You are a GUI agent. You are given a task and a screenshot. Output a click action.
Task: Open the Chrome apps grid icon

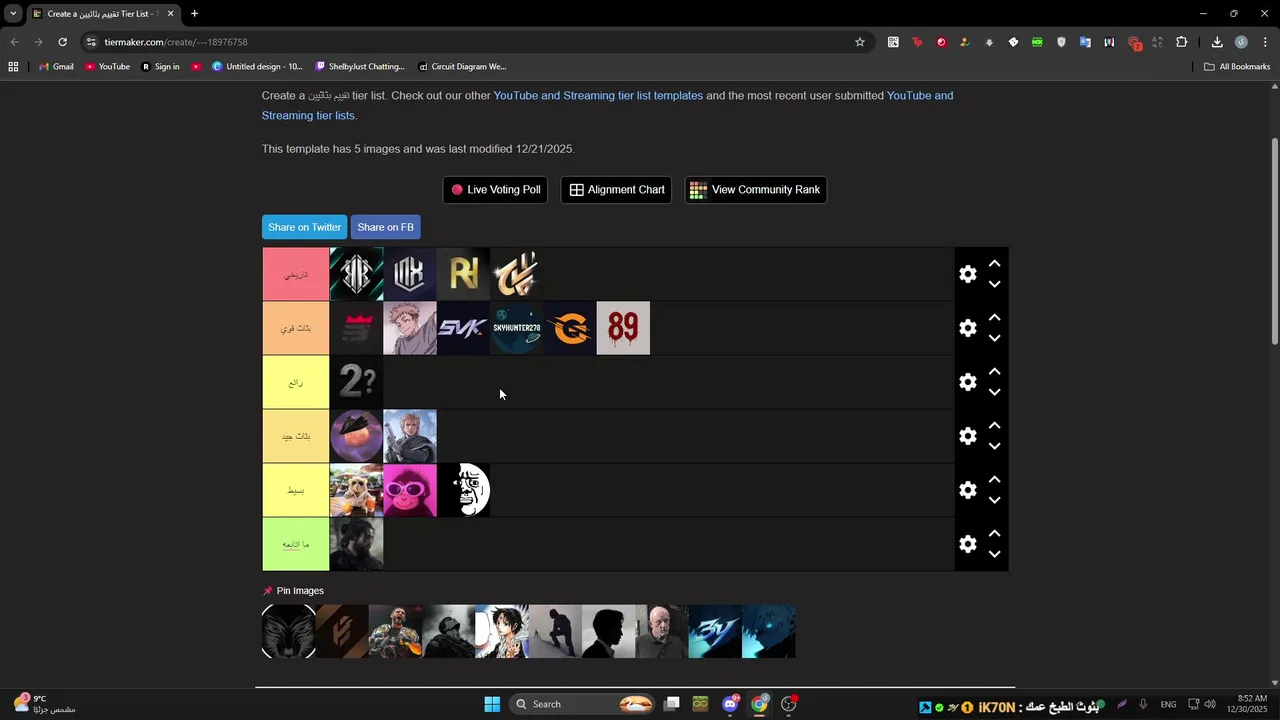(13, 67)
